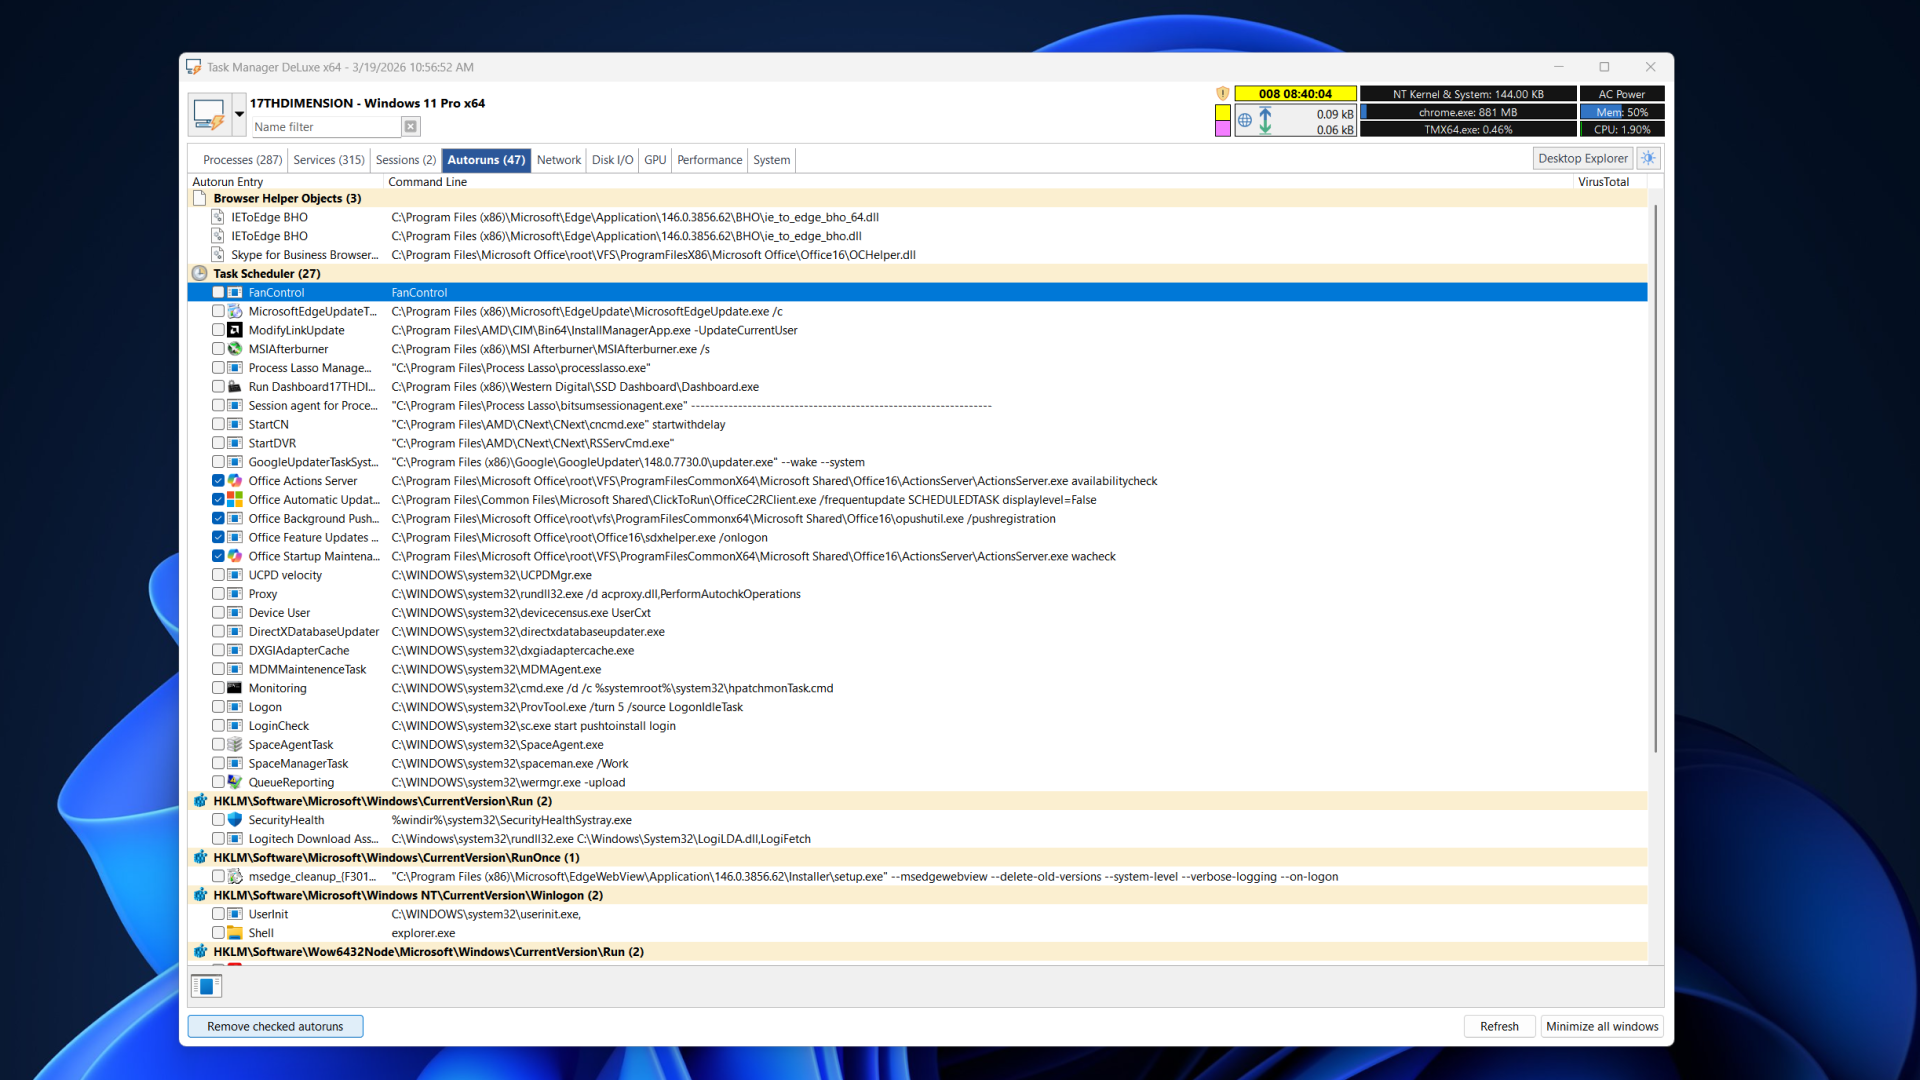Check the FanControl autorun checkbox

(x=218, y=293)
